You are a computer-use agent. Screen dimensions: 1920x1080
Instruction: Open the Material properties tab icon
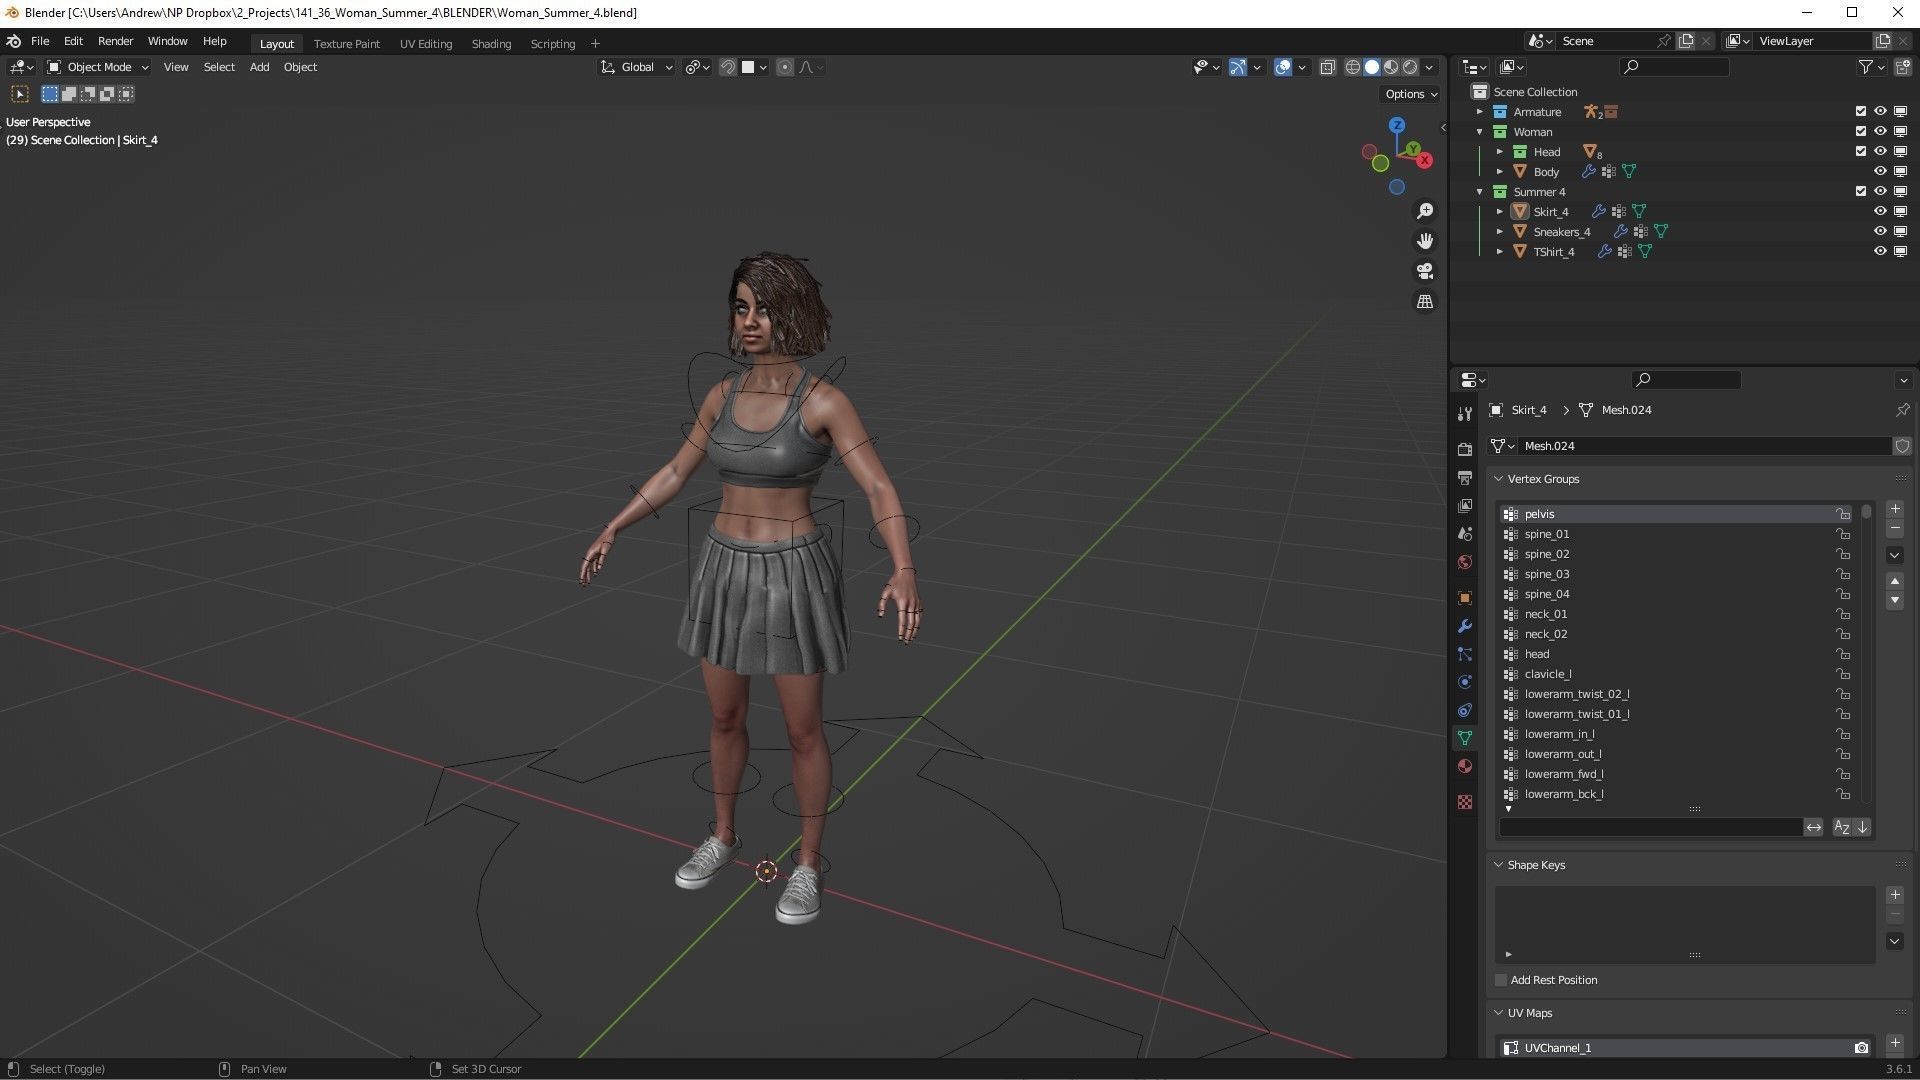tap(1465, 766)
